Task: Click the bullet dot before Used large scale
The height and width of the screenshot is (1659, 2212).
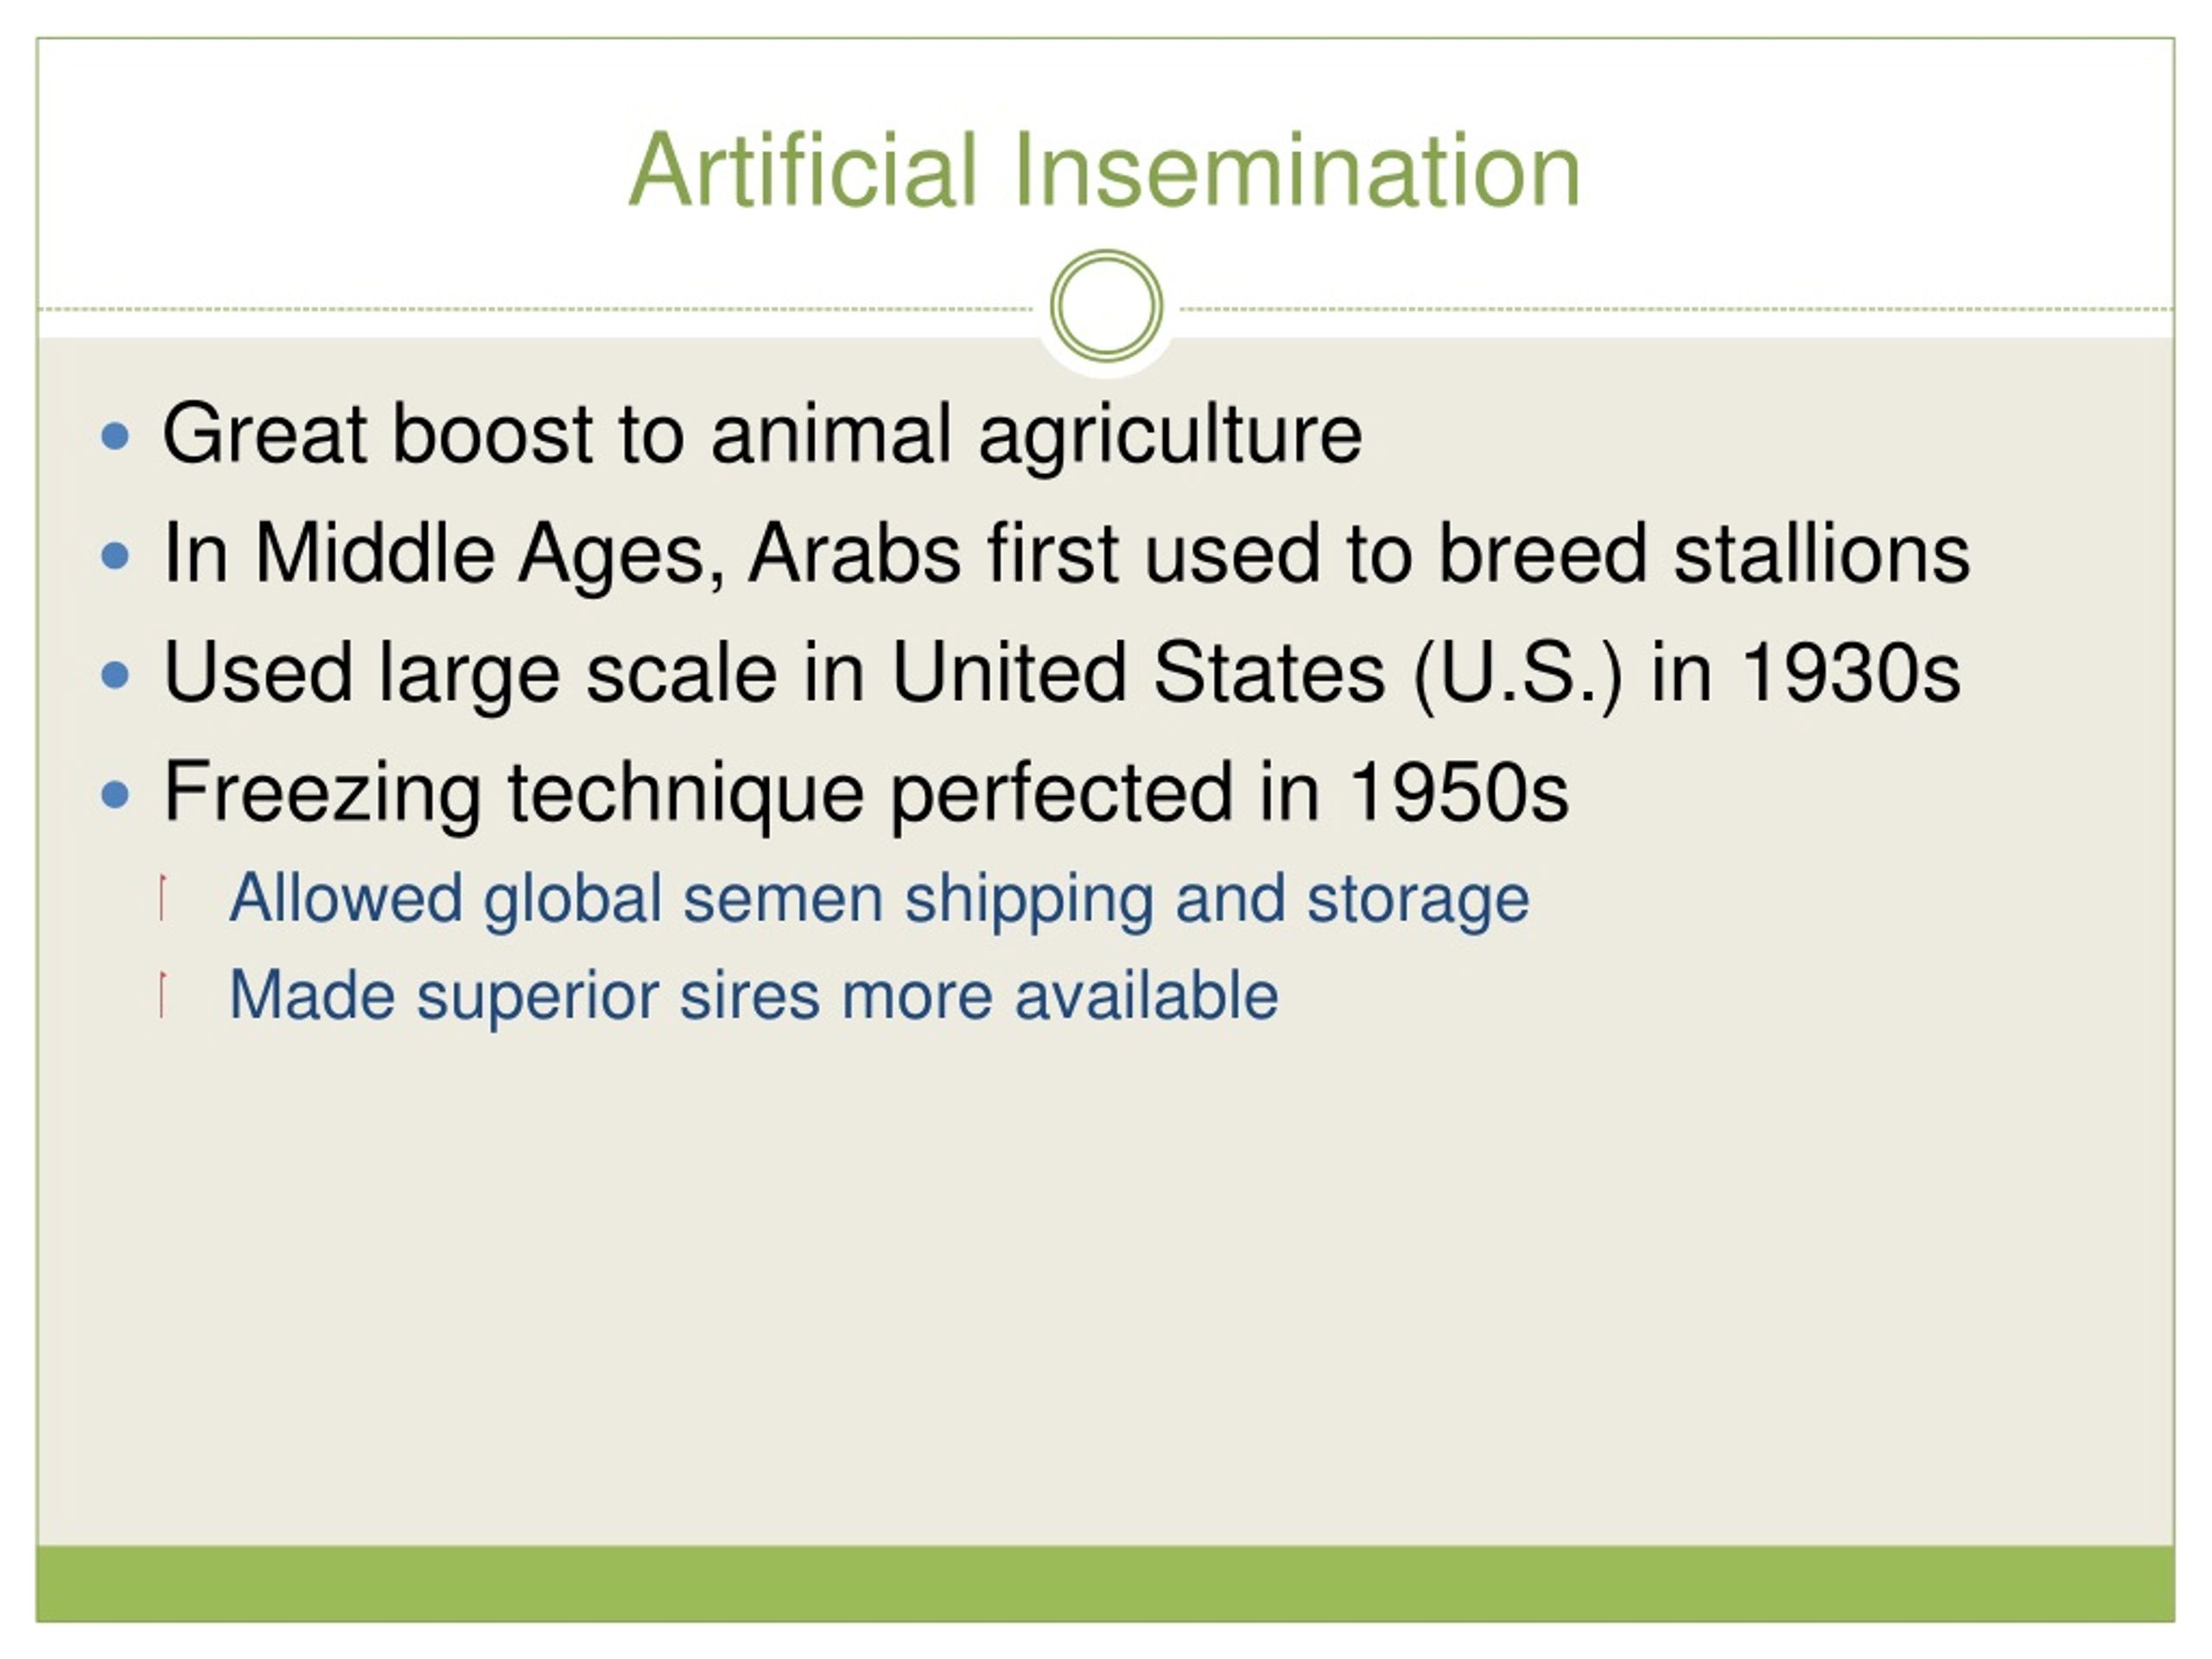Action: (x=116, y=675)
